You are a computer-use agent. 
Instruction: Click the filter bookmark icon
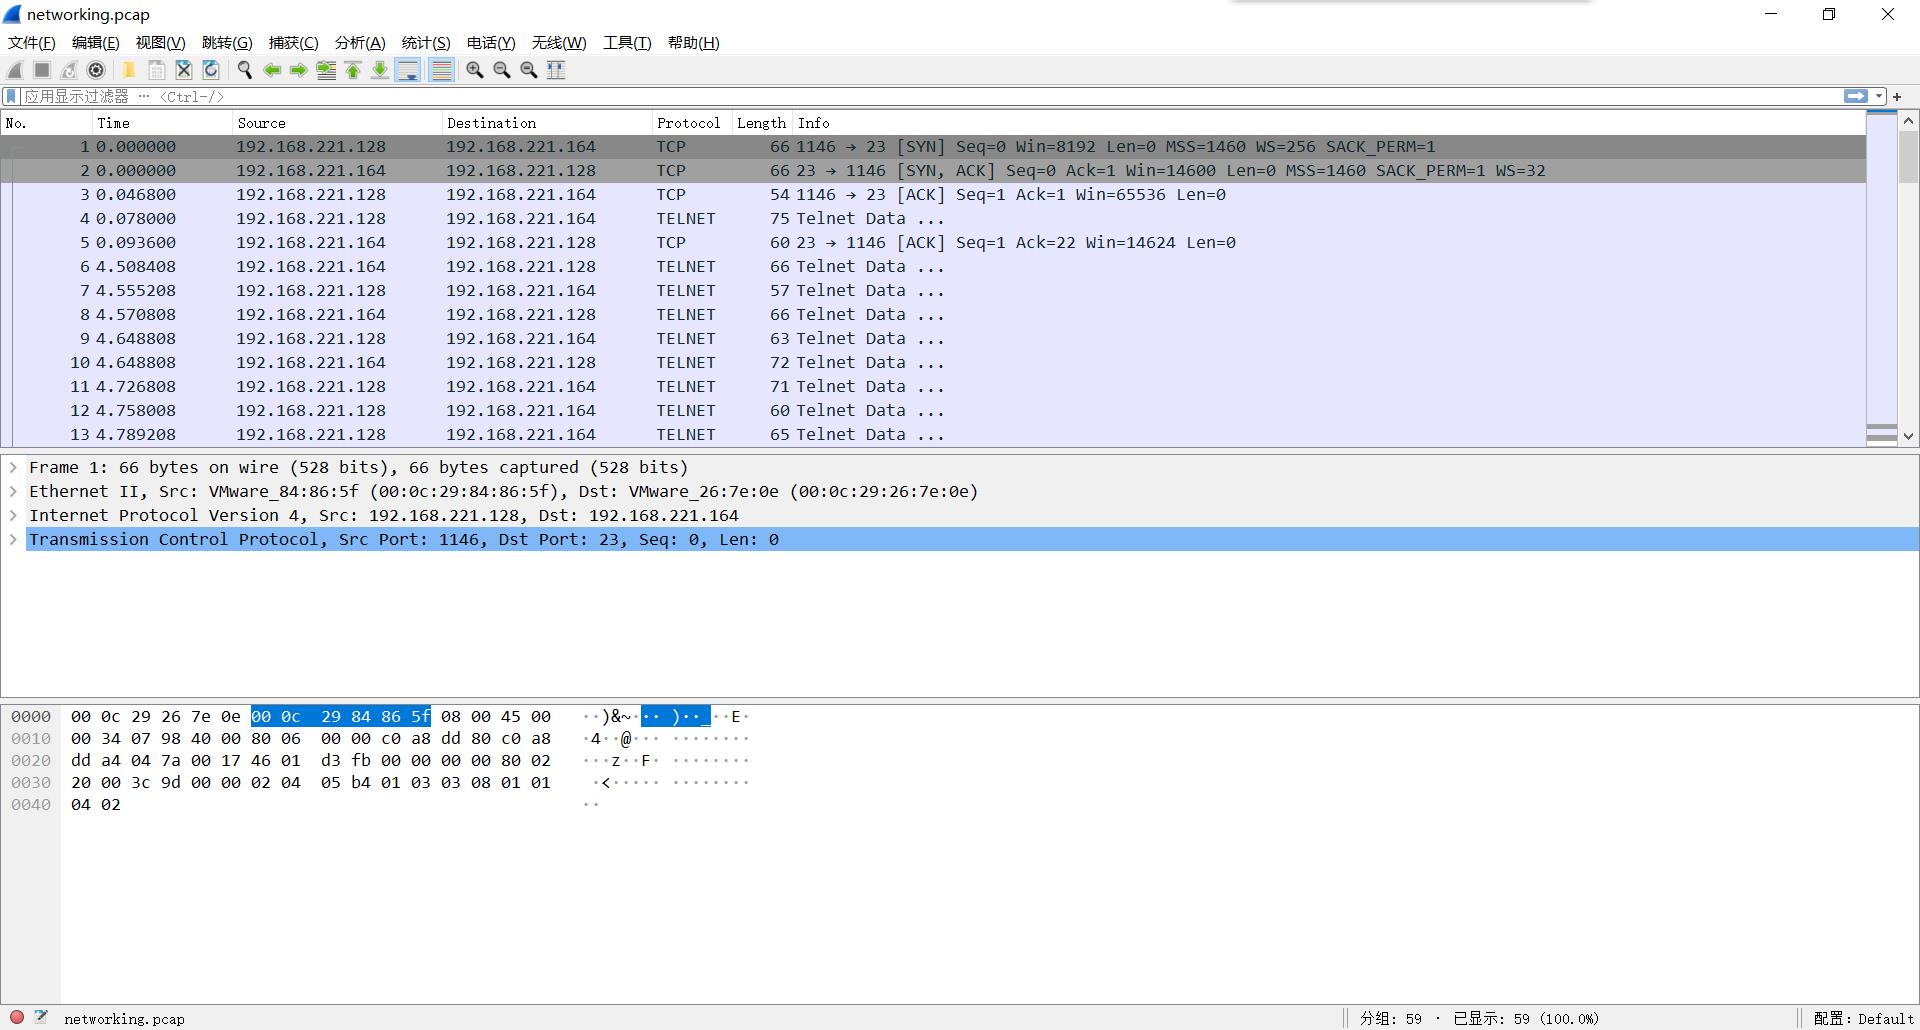click(x=11, y=96)
